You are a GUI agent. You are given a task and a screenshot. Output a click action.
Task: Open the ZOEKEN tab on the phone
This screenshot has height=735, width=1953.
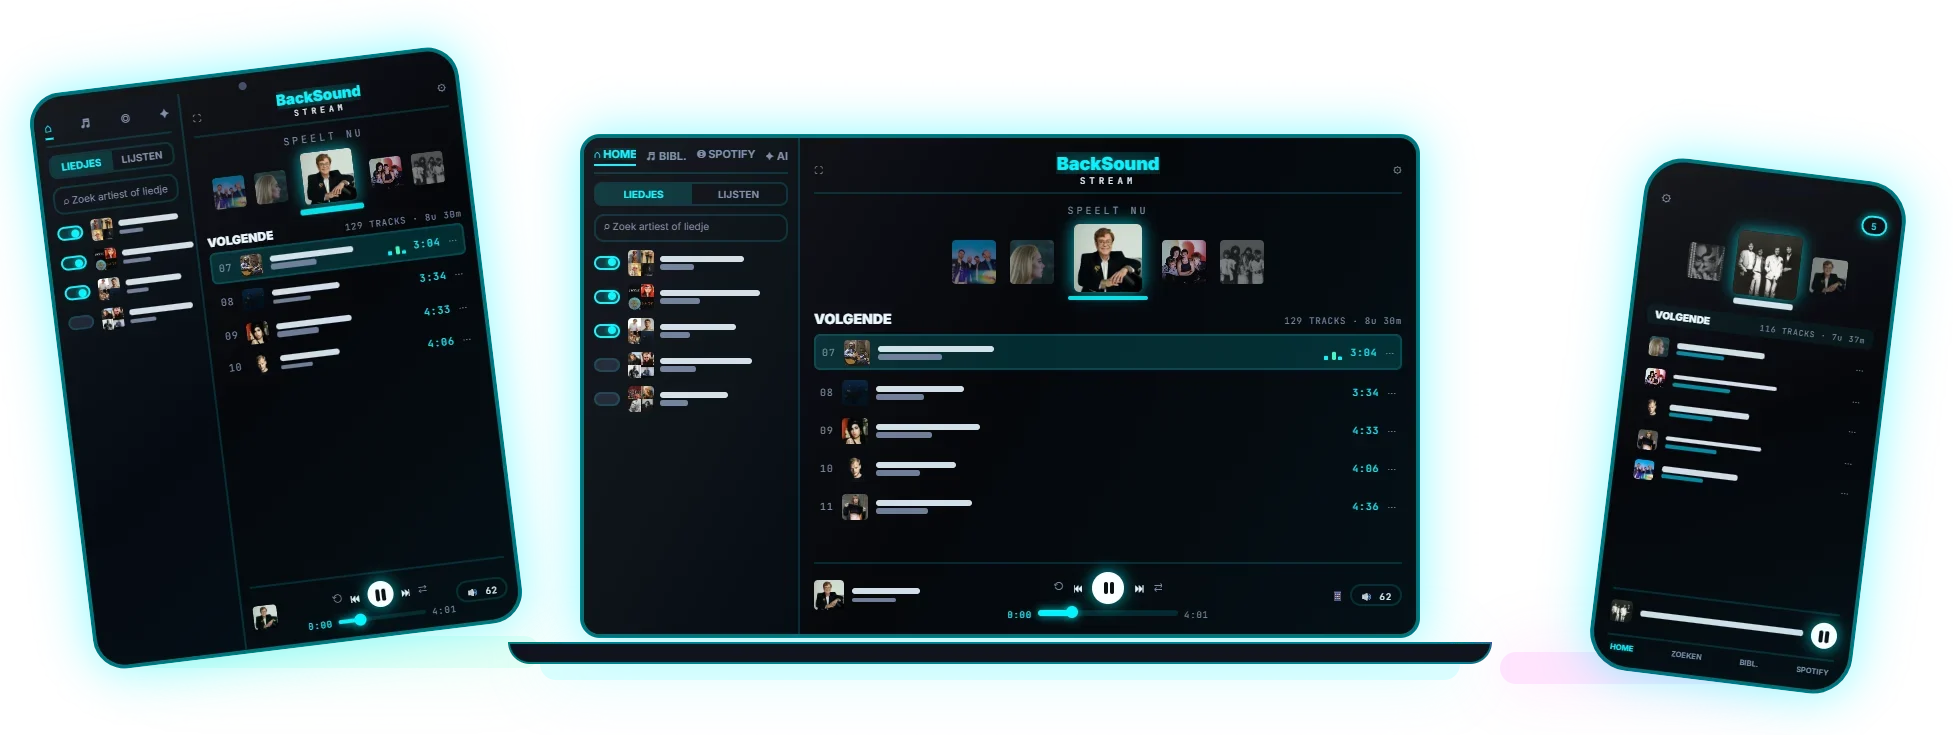1686,656
